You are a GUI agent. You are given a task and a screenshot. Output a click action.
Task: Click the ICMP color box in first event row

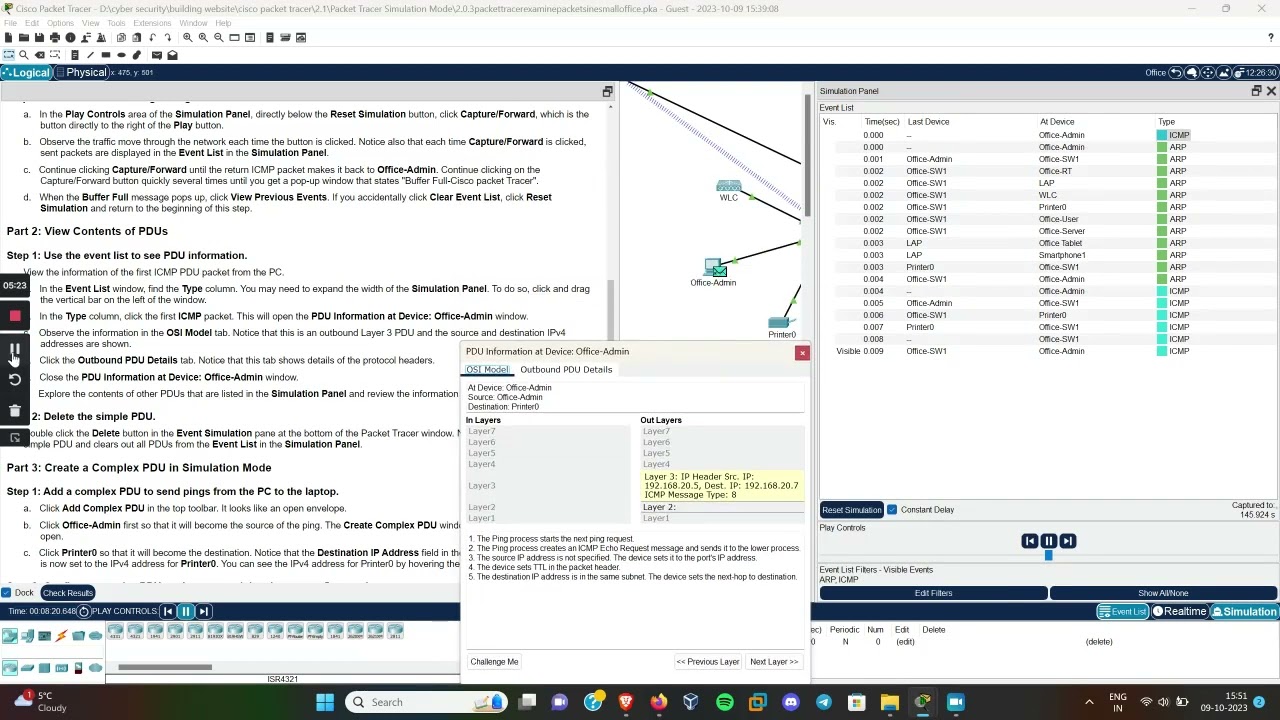point(1162,135)
